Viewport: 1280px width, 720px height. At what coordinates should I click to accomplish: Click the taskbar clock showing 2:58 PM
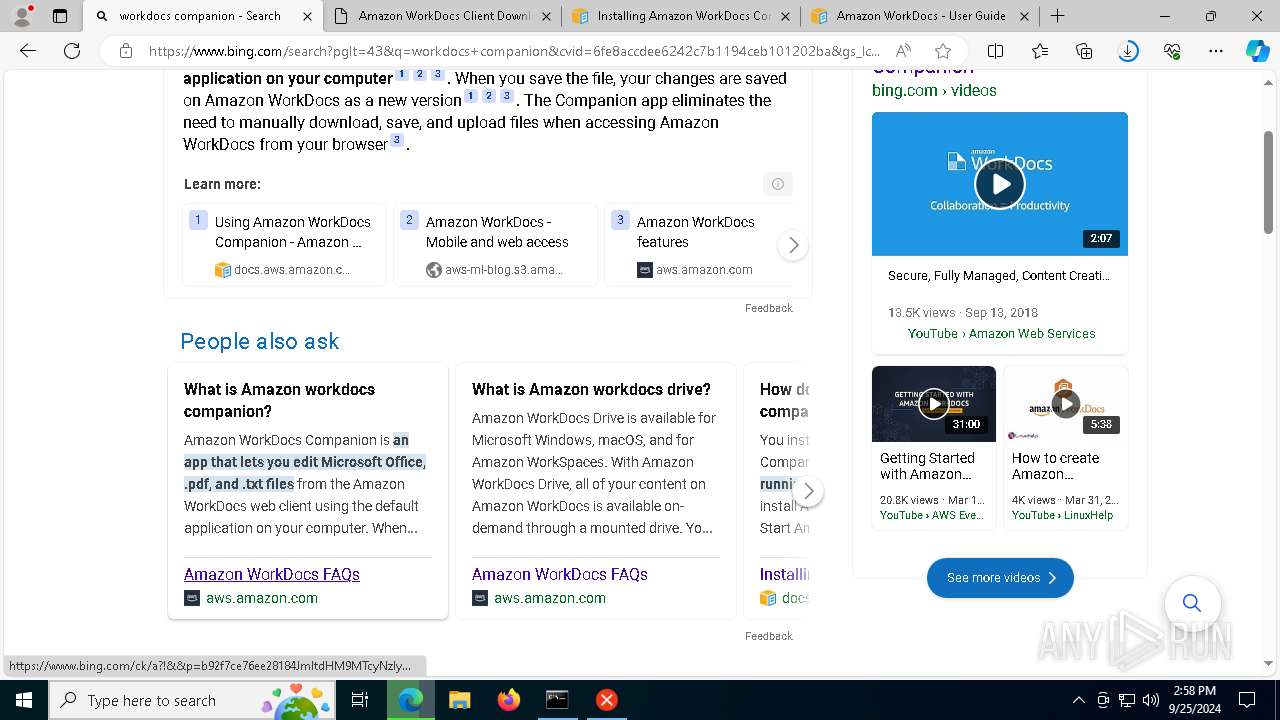point(1195,700)
